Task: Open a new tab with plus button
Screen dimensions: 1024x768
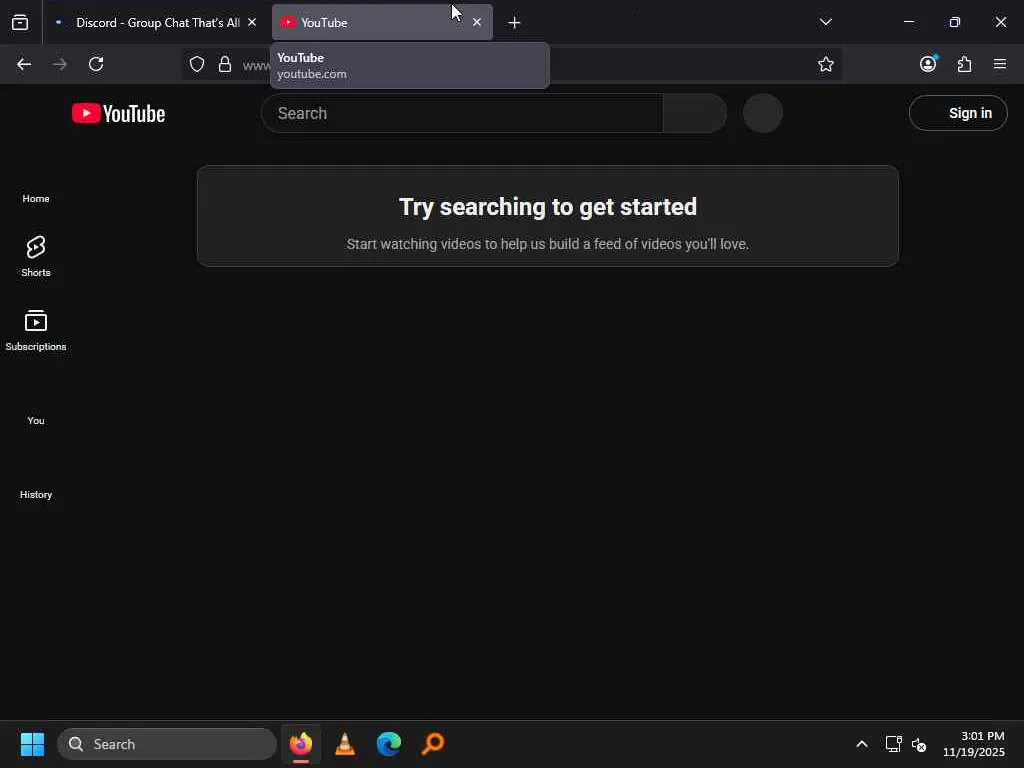Action: click(x=514, y=23)
